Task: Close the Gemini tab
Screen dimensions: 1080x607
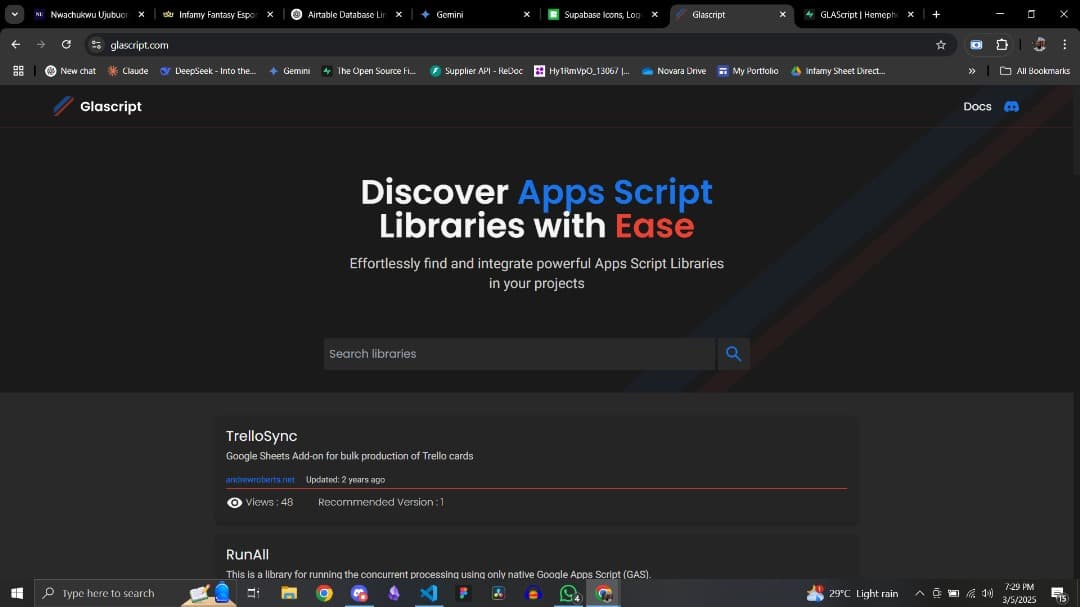Action: click(x=527, y=14)
